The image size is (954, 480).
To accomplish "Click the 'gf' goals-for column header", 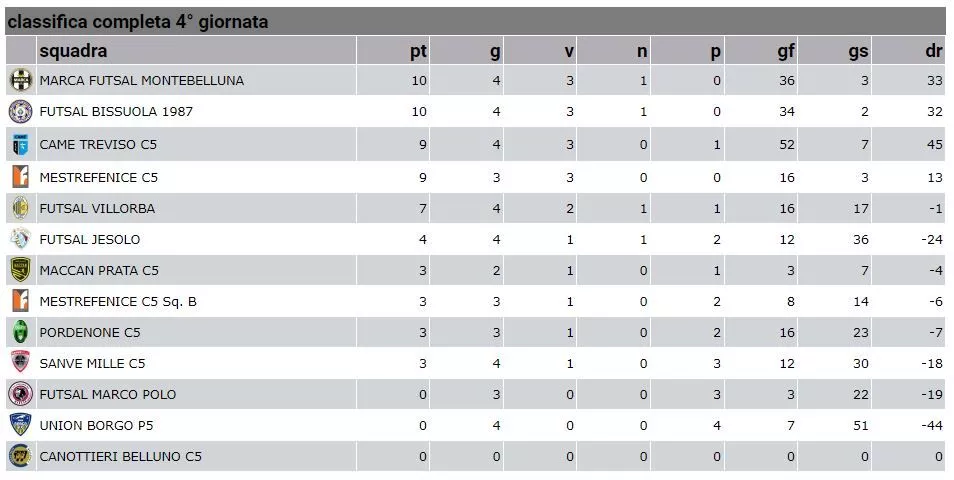I will 786,51.
